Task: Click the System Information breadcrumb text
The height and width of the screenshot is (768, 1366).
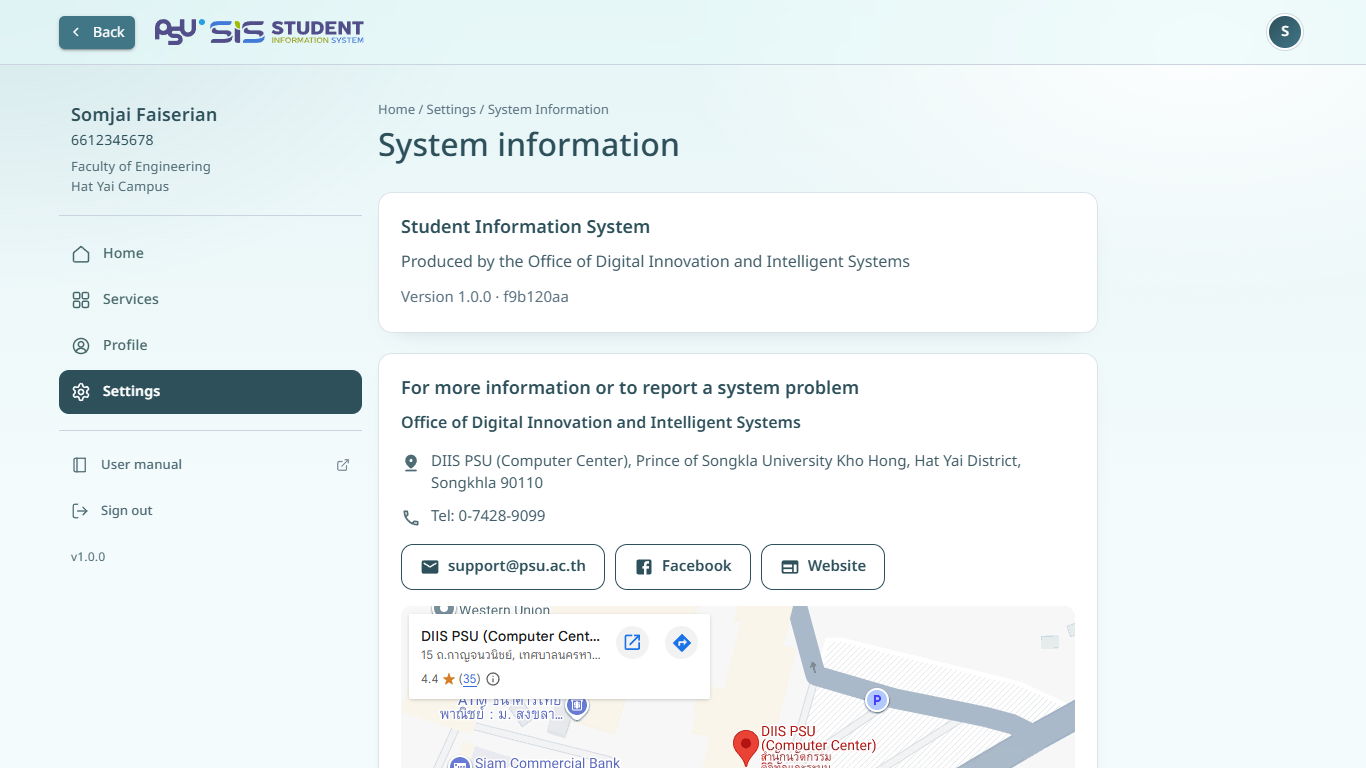Action: [548, 110]
